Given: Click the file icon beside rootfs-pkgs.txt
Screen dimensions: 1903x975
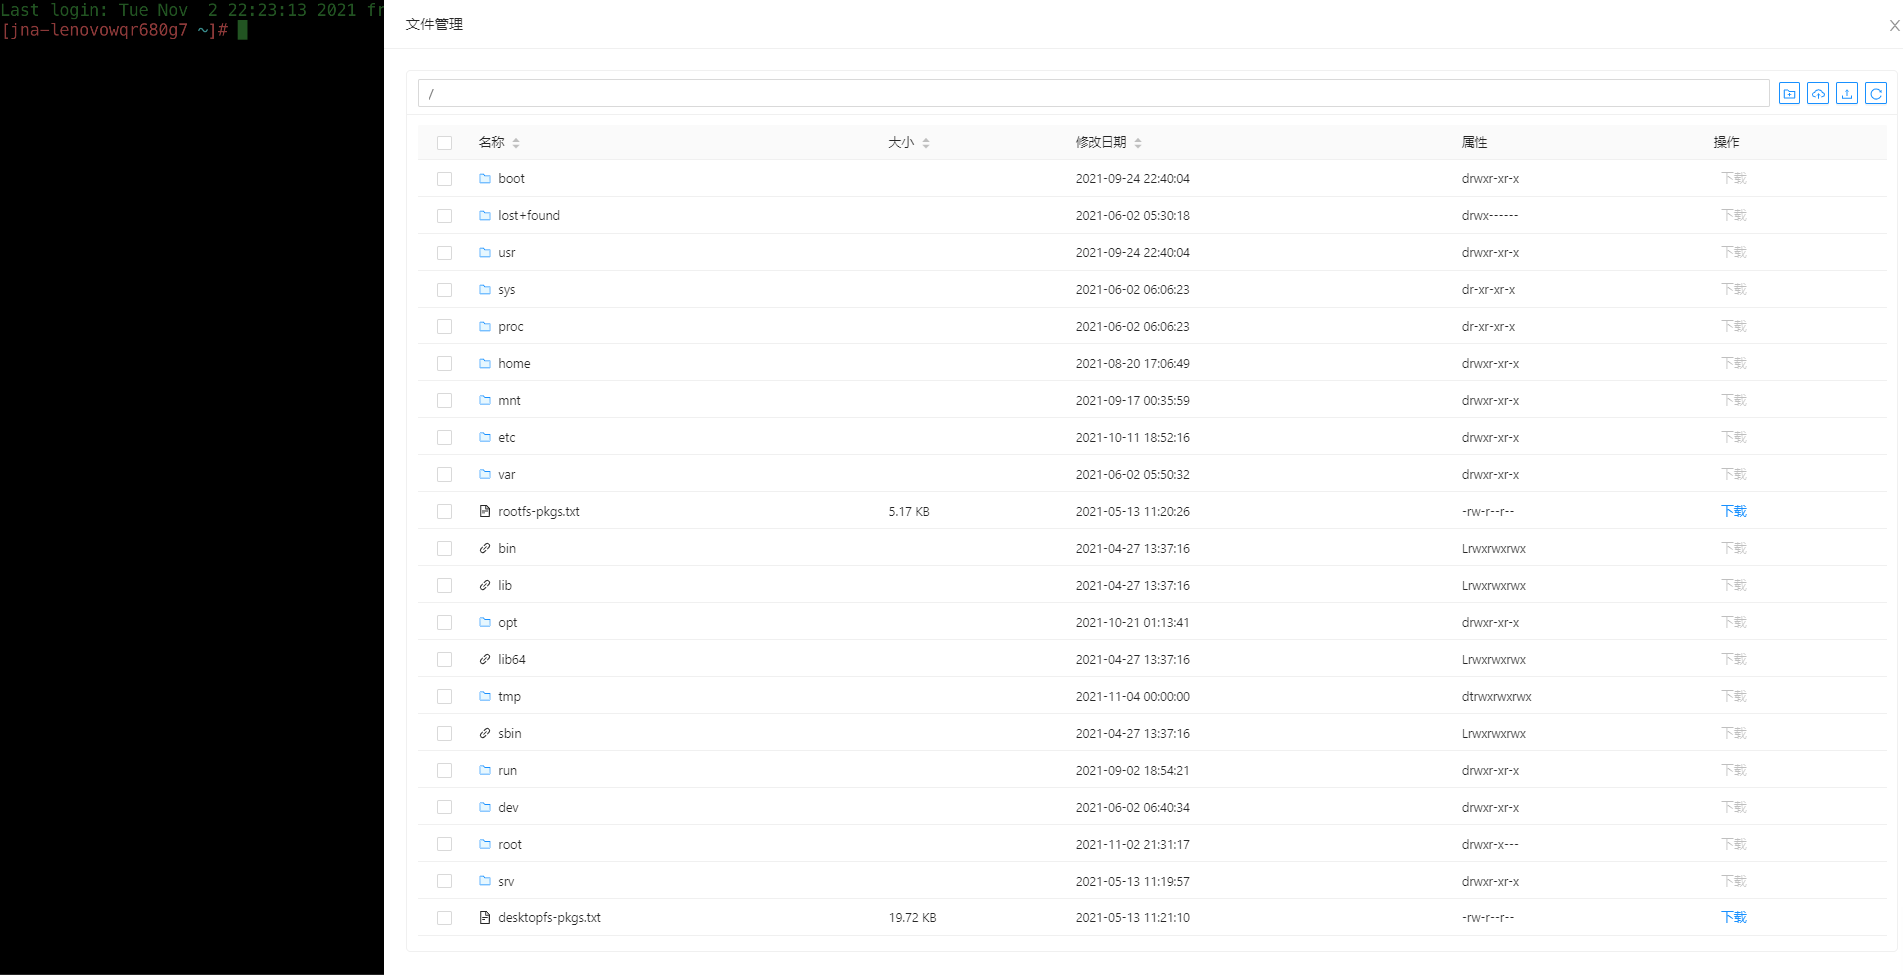Looking at the screenshot, I should click(485, 512).
